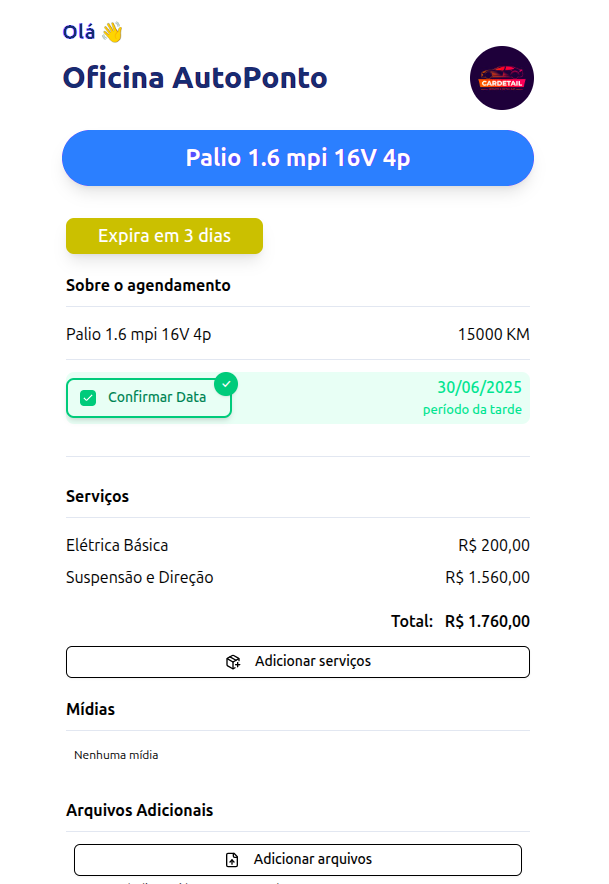This screenshot has width=609, height=884.
Task: Click the Oficina AutoPonto title
Action: [x=195, y=77]
